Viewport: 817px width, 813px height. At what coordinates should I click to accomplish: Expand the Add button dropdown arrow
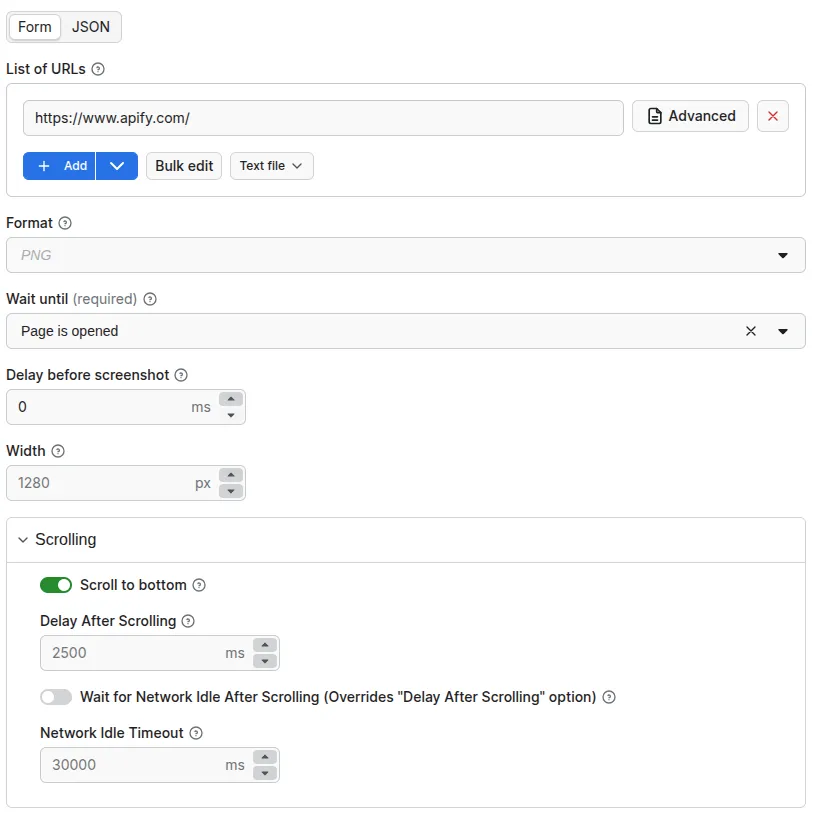(x=117, y=166)
